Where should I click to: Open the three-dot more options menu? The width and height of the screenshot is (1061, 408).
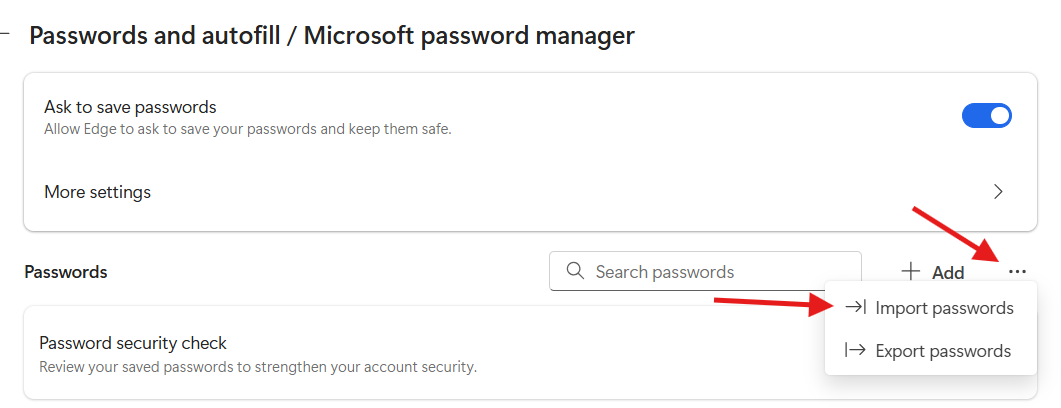(1017, 271)
